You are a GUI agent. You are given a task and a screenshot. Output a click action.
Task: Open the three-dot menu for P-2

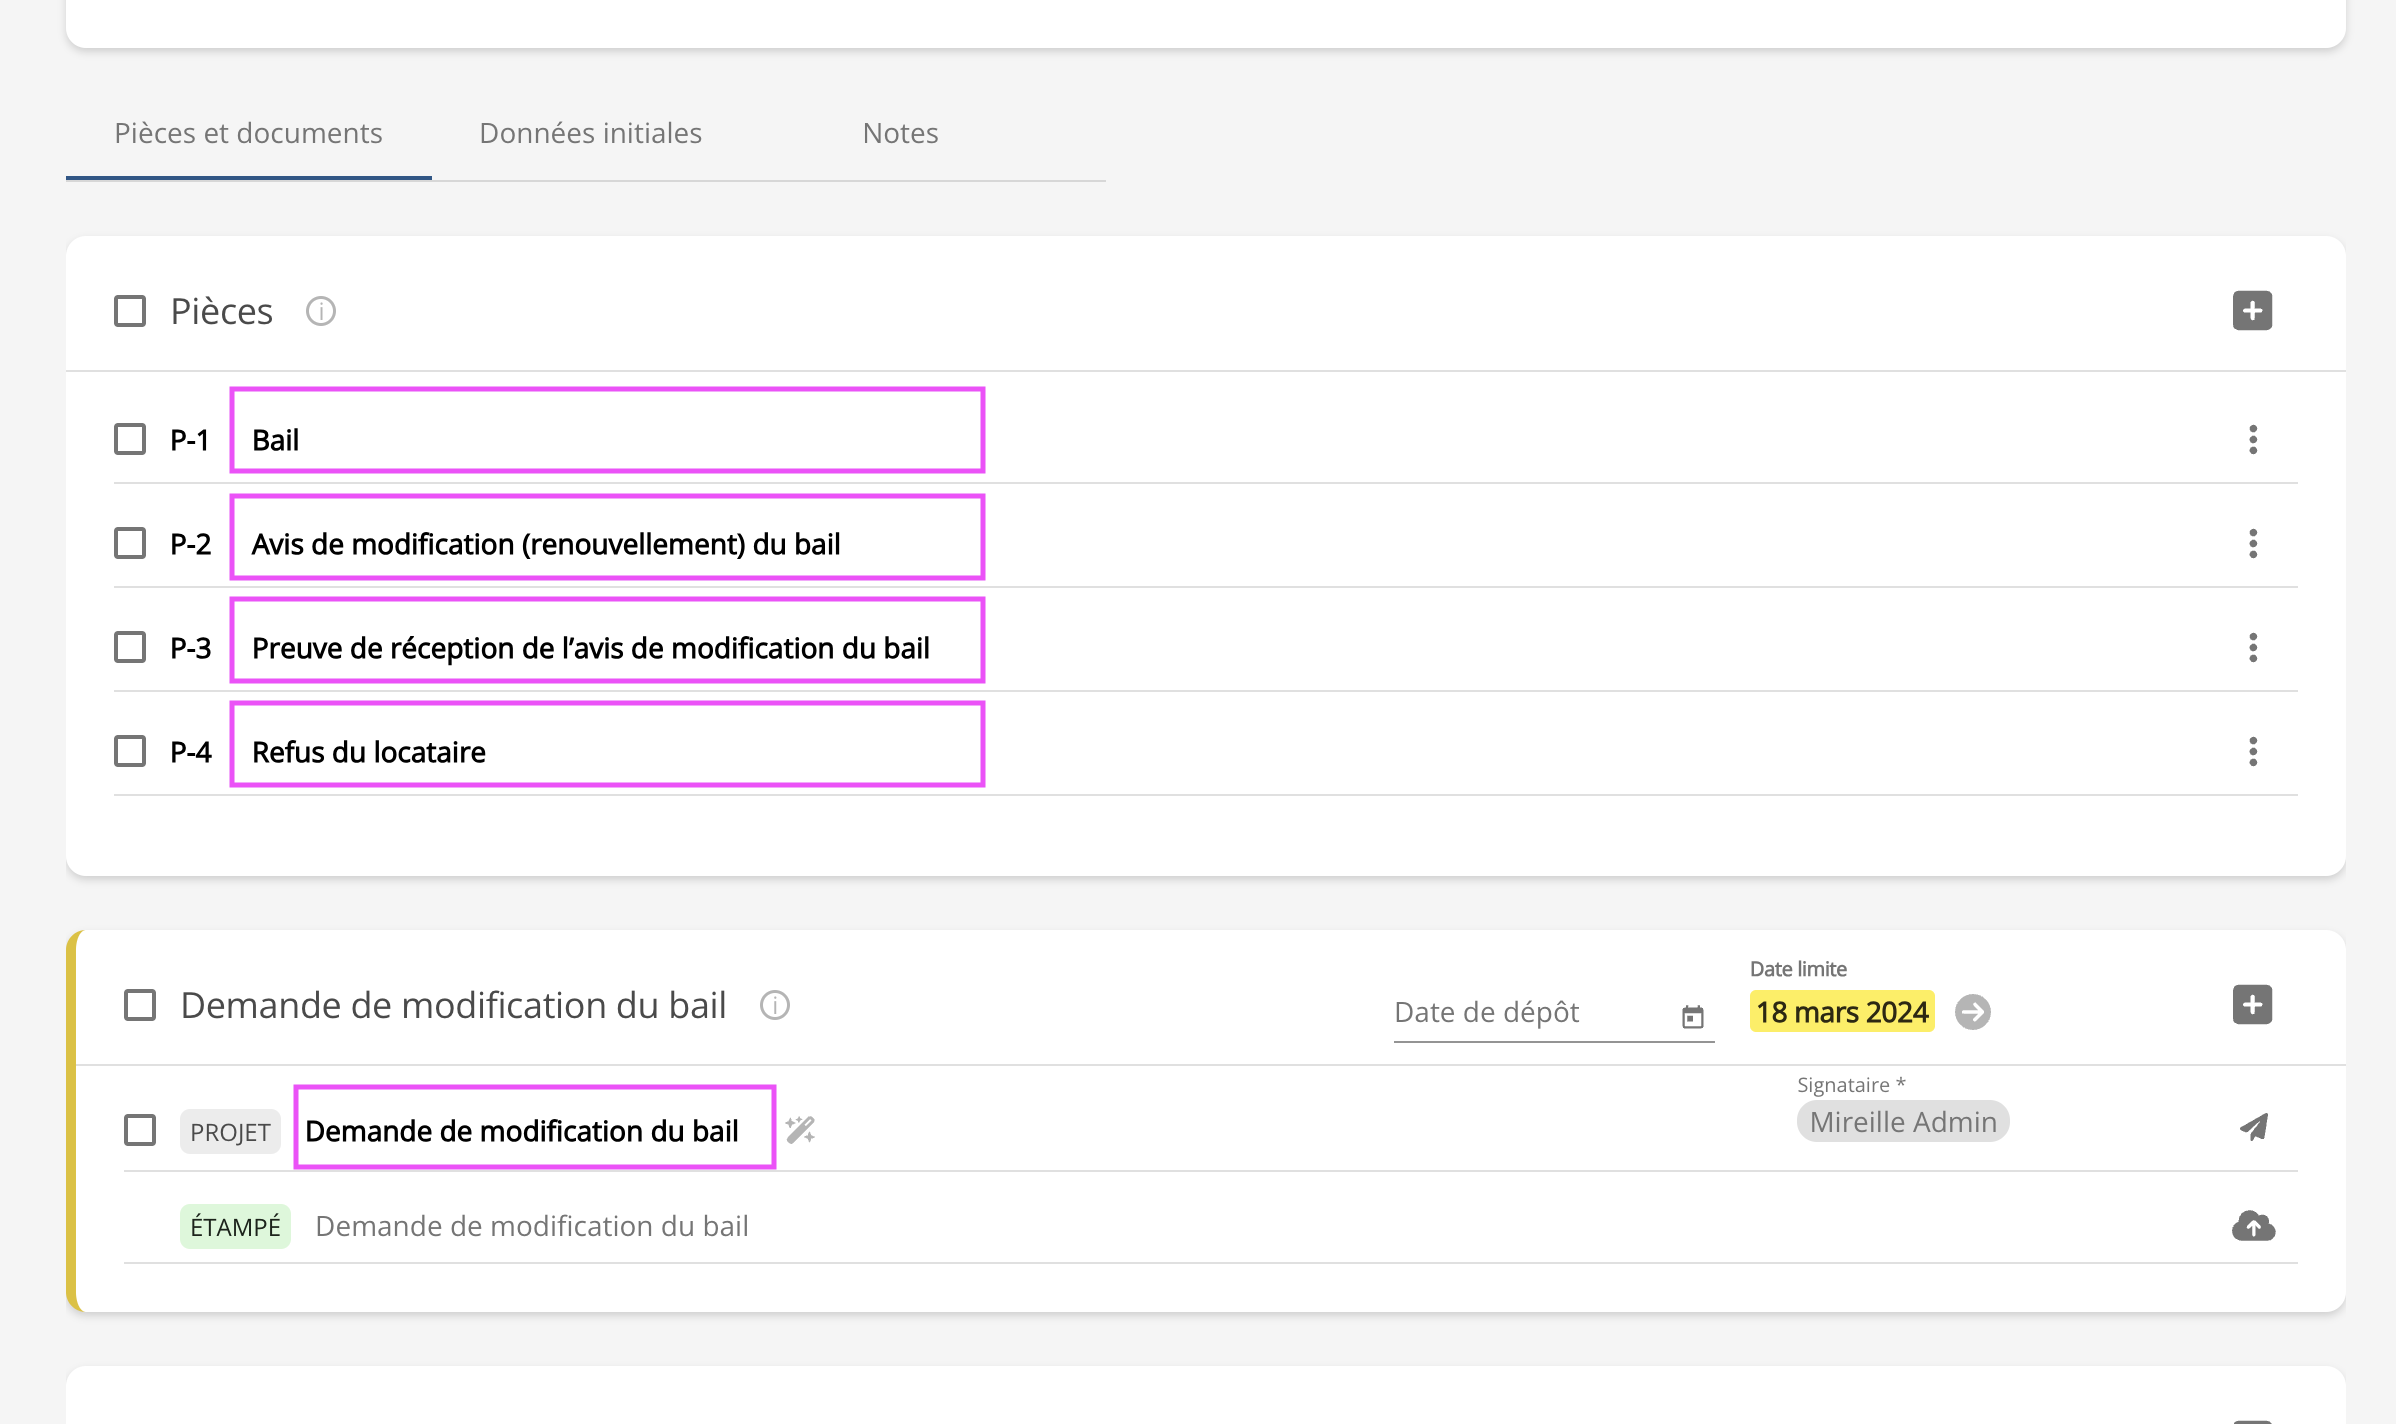[2253, 543]
